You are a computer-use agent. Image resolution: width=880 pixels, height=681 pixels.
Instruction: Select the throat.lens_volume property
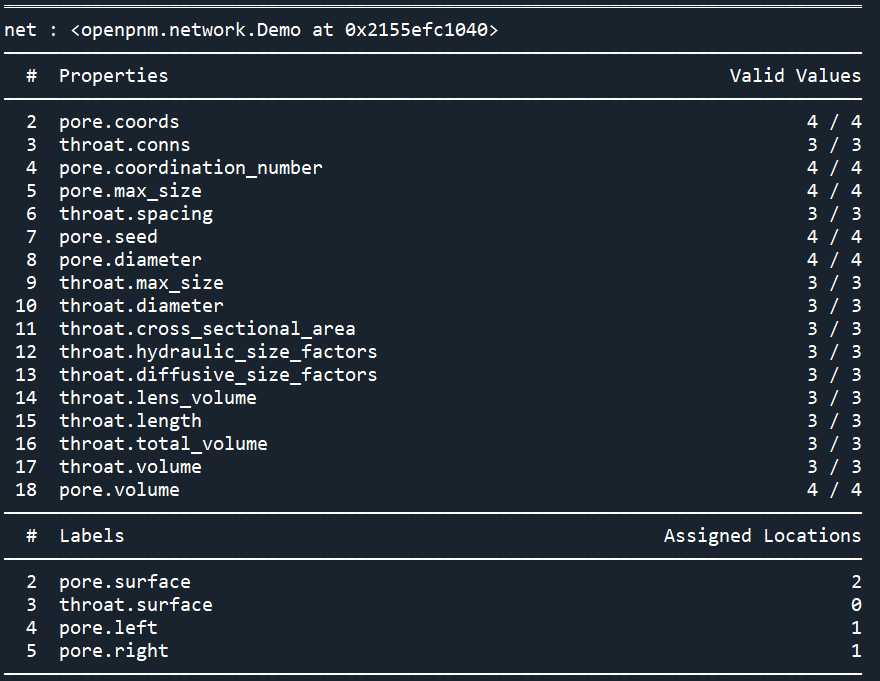click(x=158, y=398)
